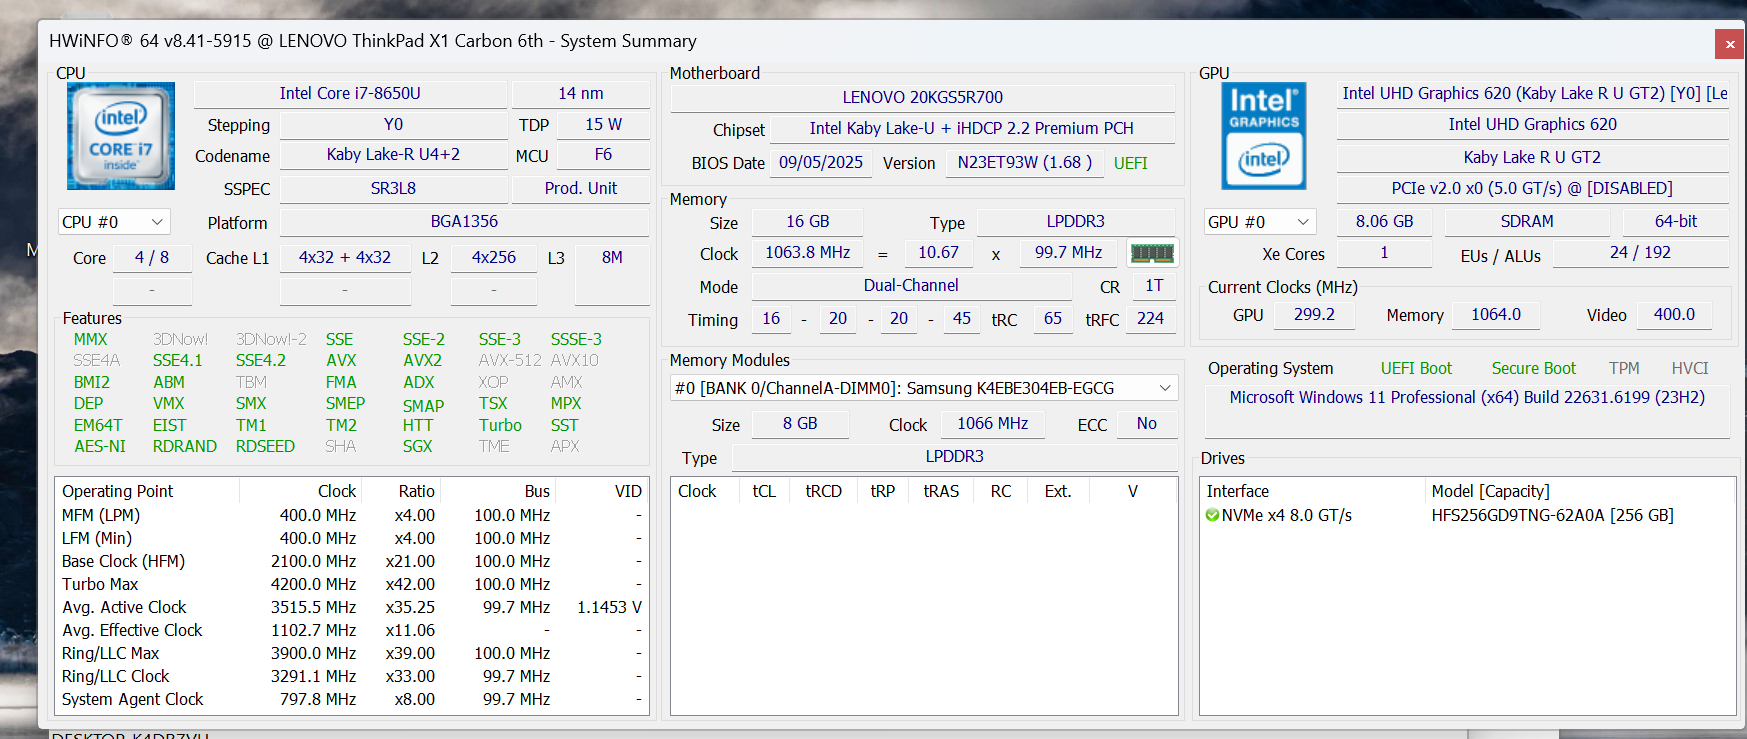Click the ECC No value

click(1146, 424)
